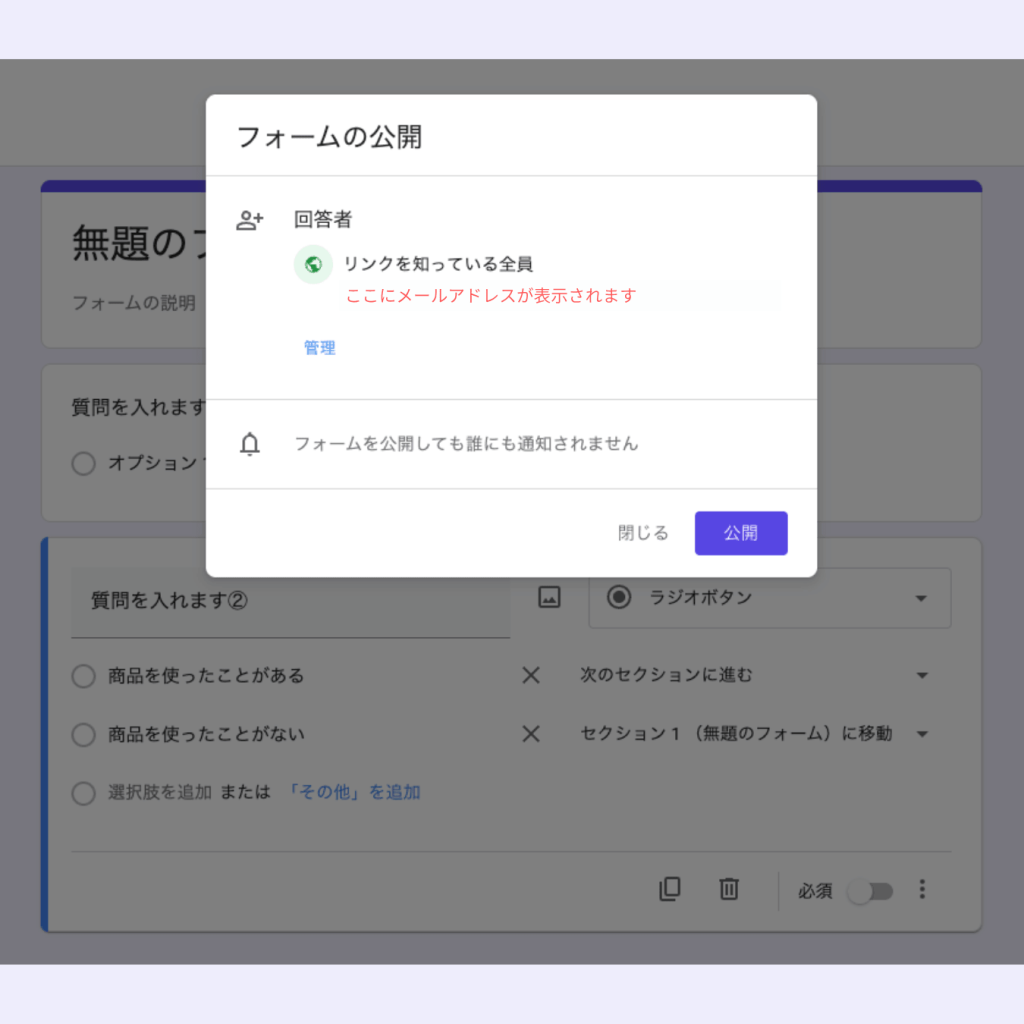Open the three-dot more options menu
1024x1024 pixels.
(922, 889)
